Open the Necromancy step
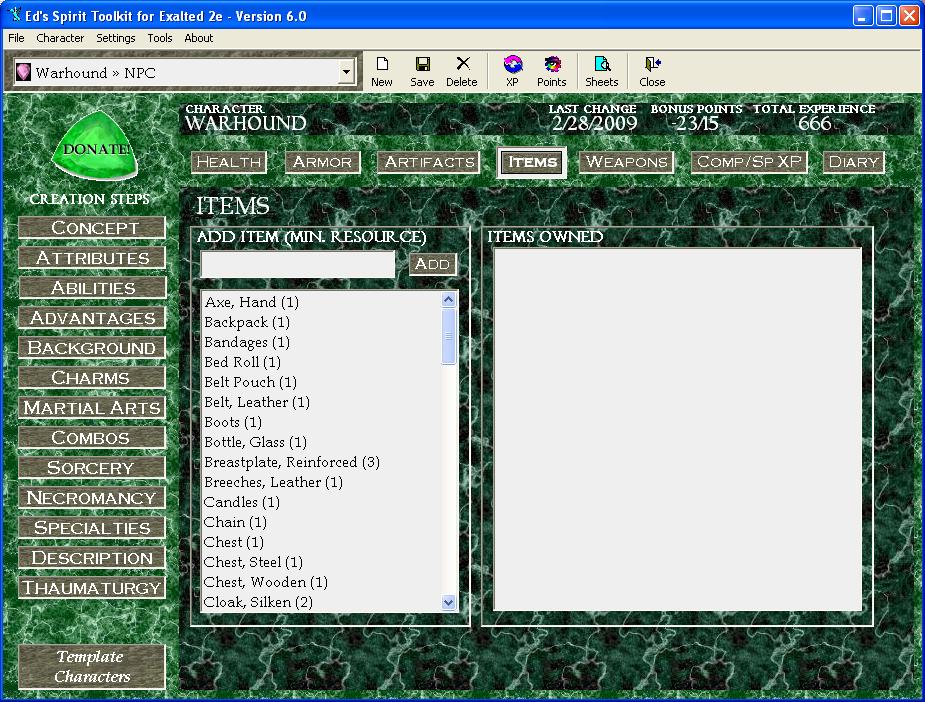This screenshot has height=702, width=925. (92, 497)
